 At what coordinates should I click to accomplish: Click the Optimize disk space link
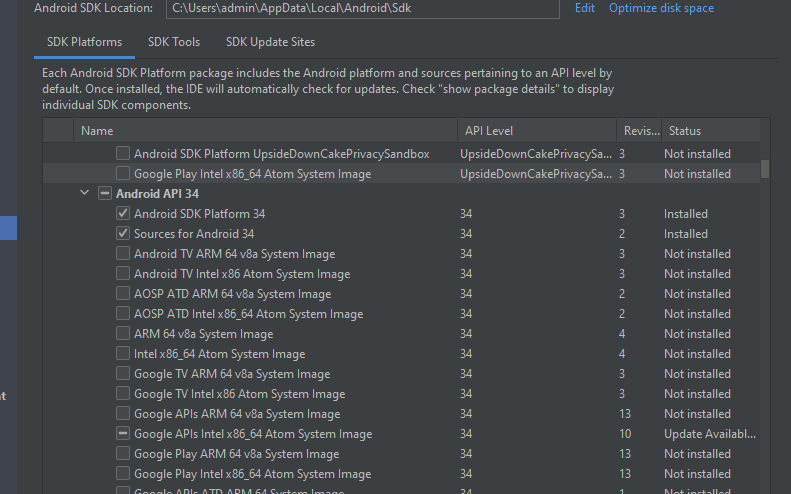tap(661, 8)
